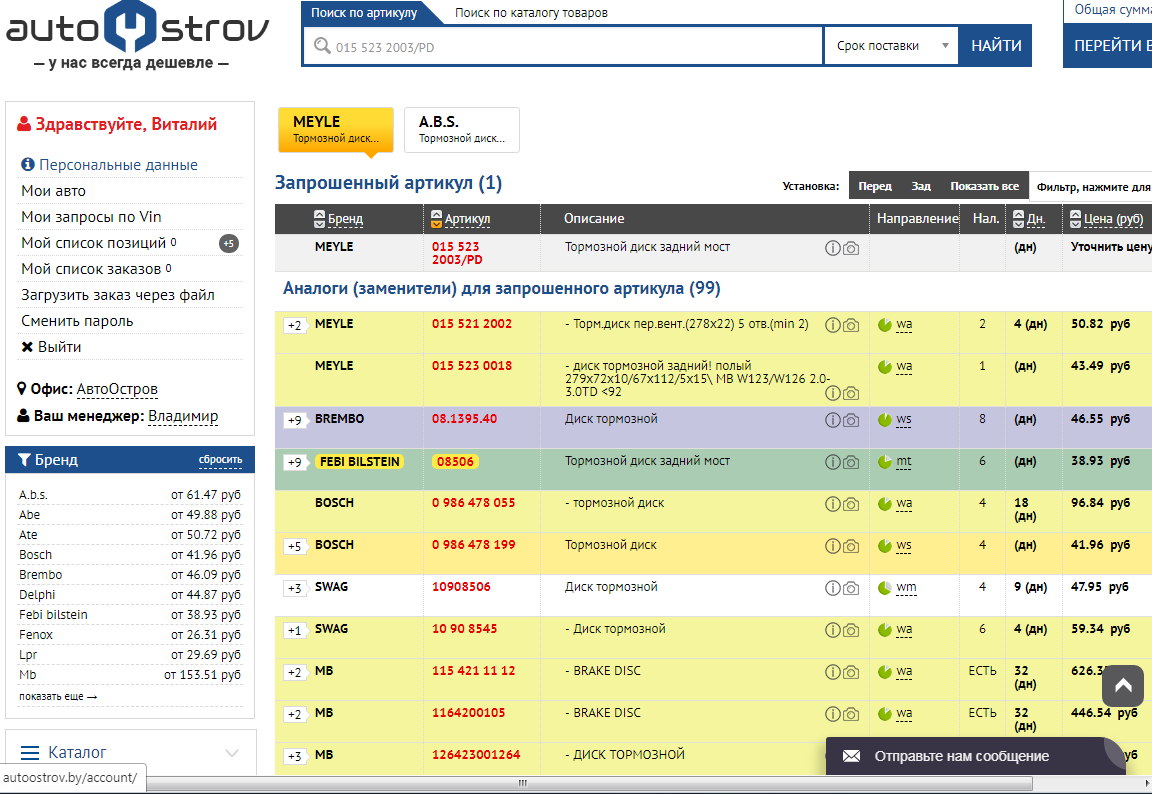Click the НАЙТИ search button

point(996,46)
